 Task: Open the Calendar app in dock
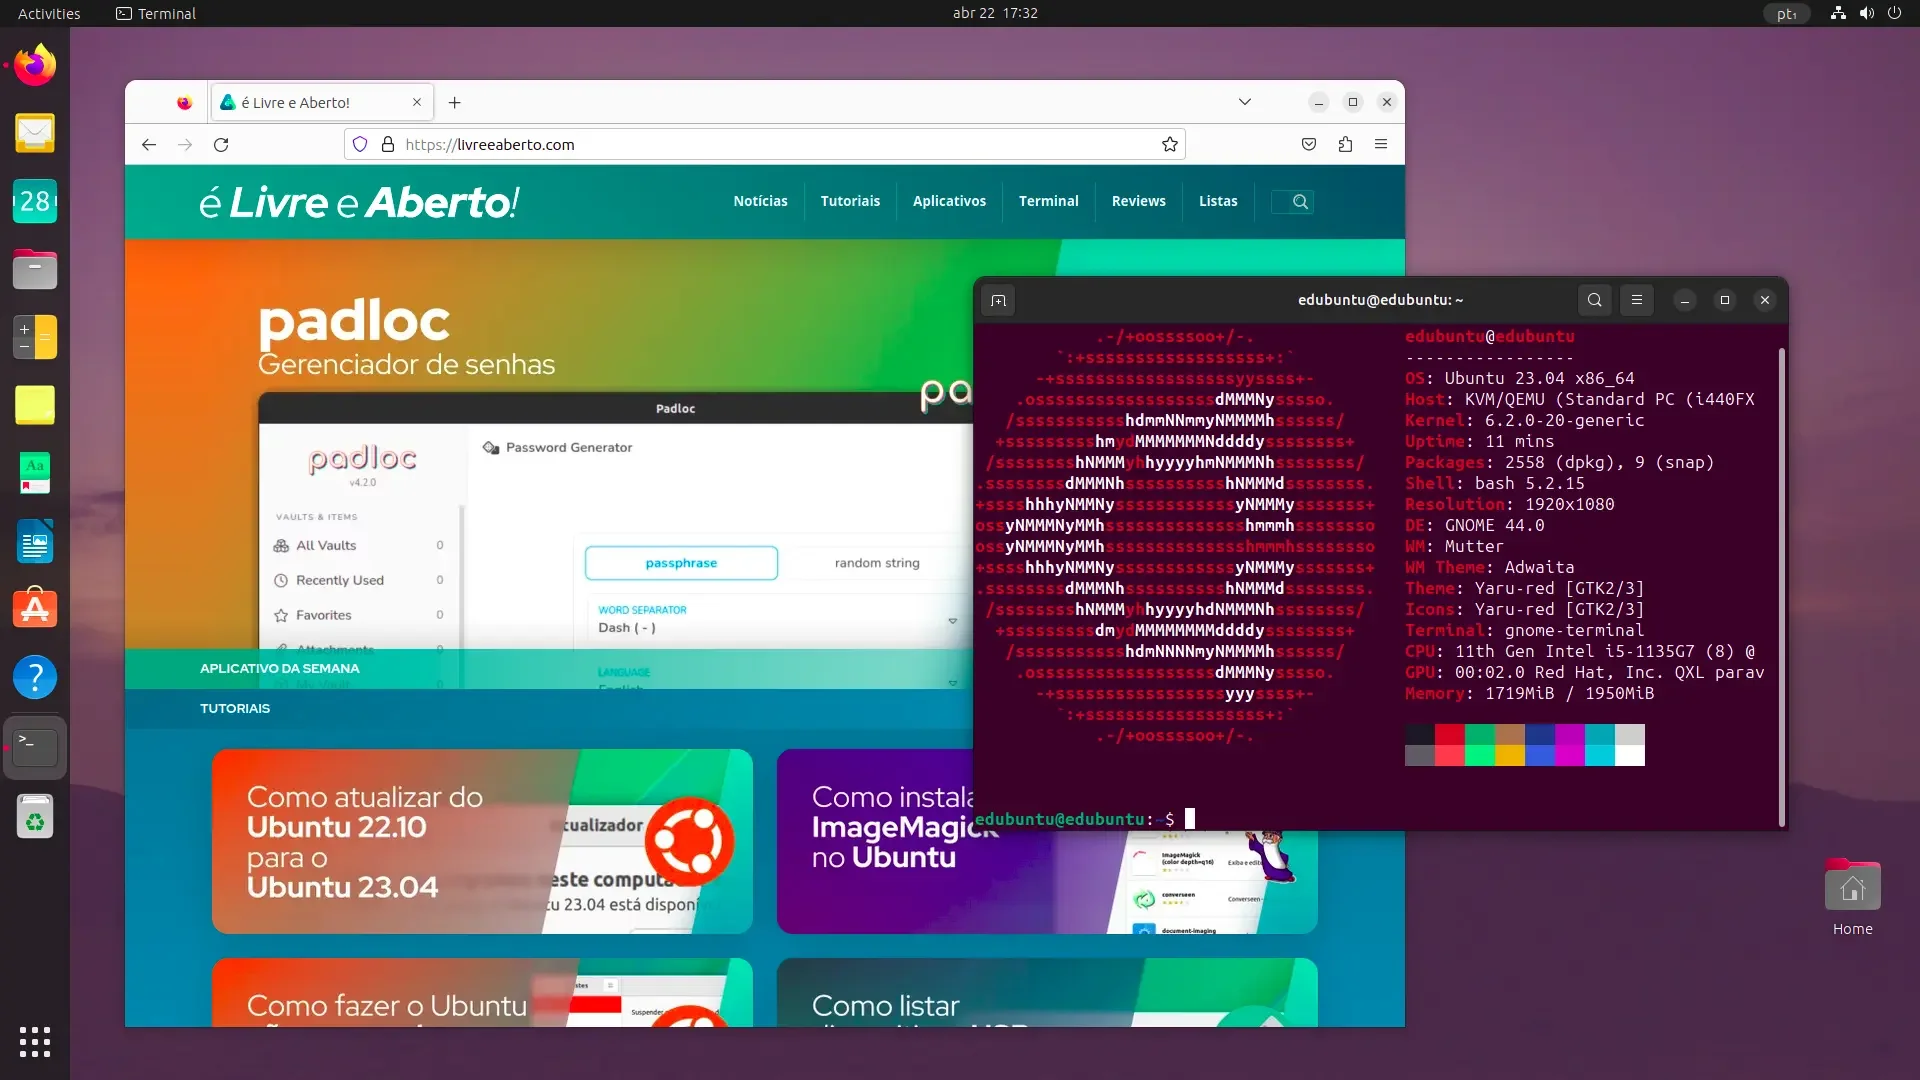35,201
